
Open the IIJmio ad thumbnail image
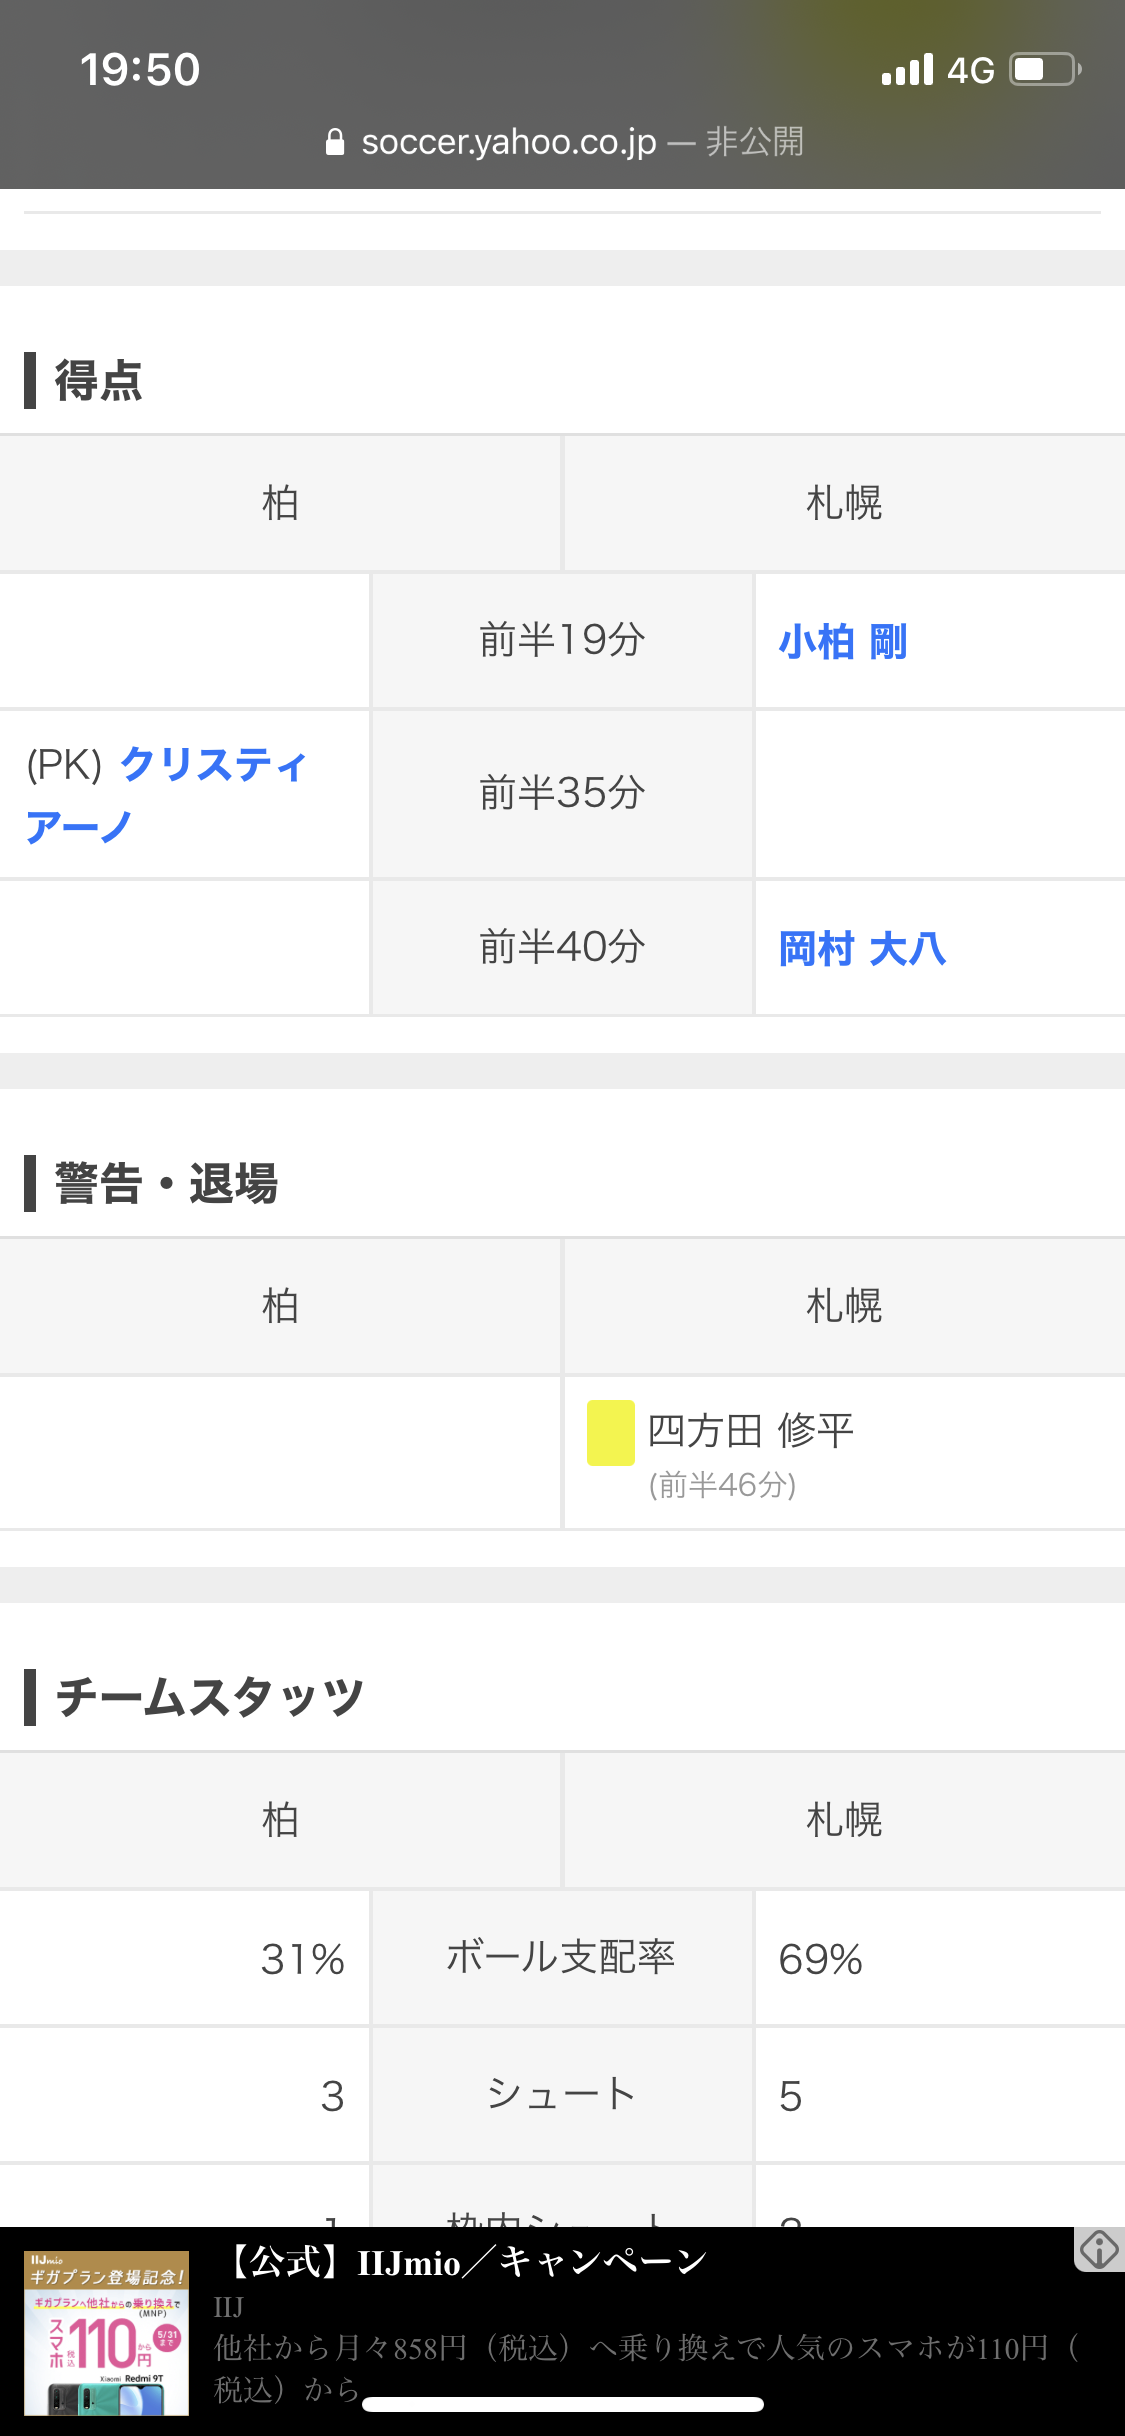coord(106,2332)
